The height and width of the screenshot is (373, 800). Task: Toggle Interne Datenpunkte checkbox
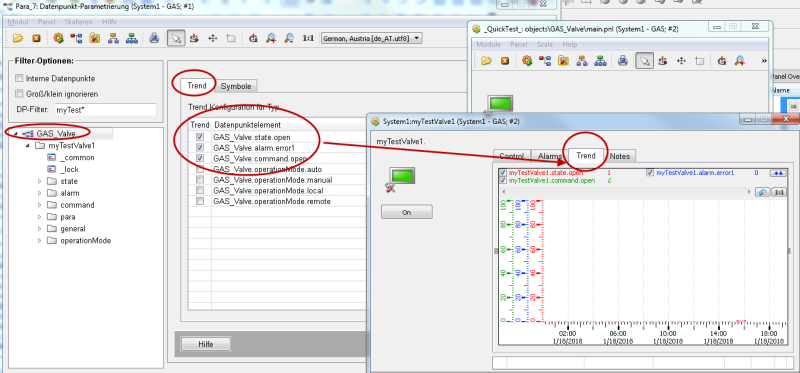tap(19, 79)
